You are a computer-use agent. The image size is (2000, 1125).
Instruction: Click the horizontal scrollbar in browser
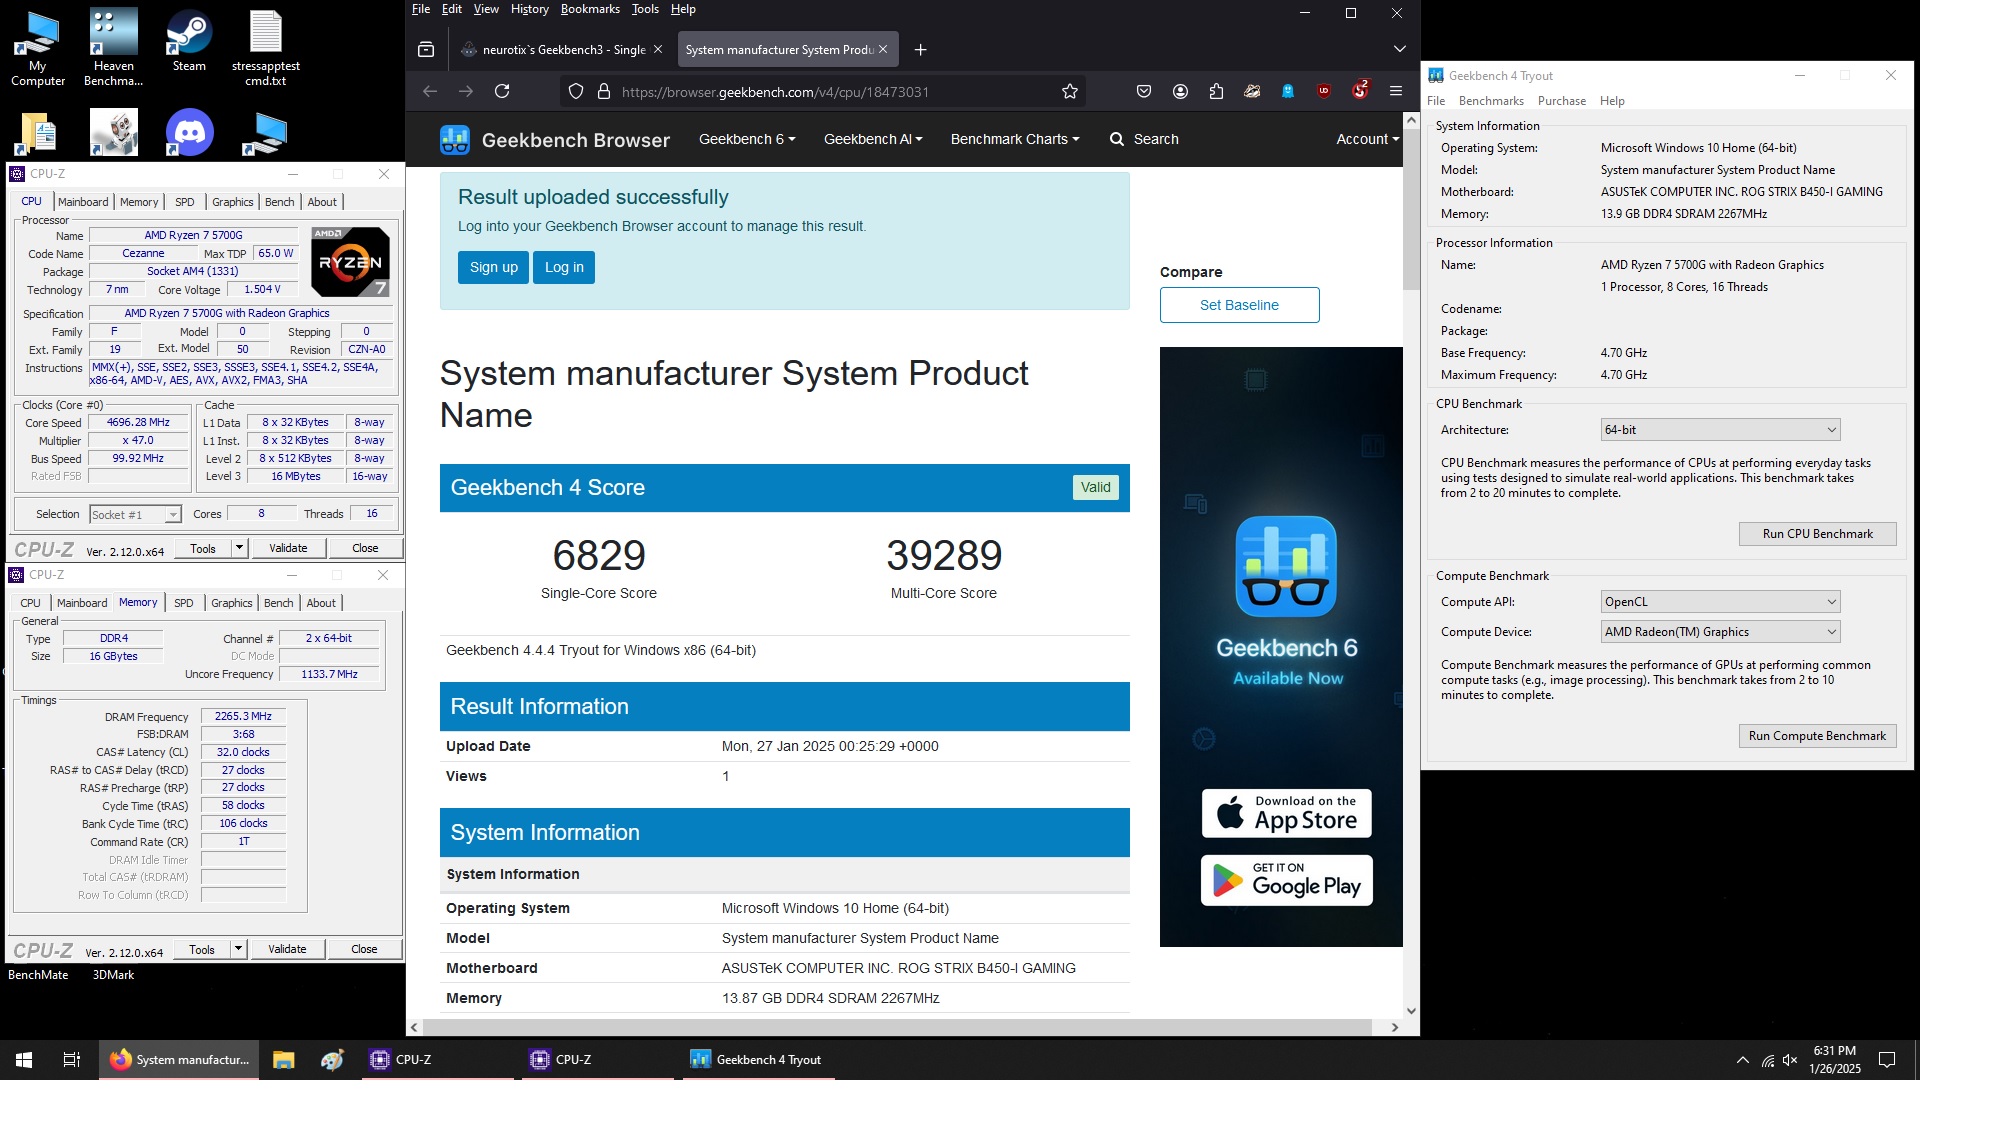pyautogui.click(x=897, y=1027)
